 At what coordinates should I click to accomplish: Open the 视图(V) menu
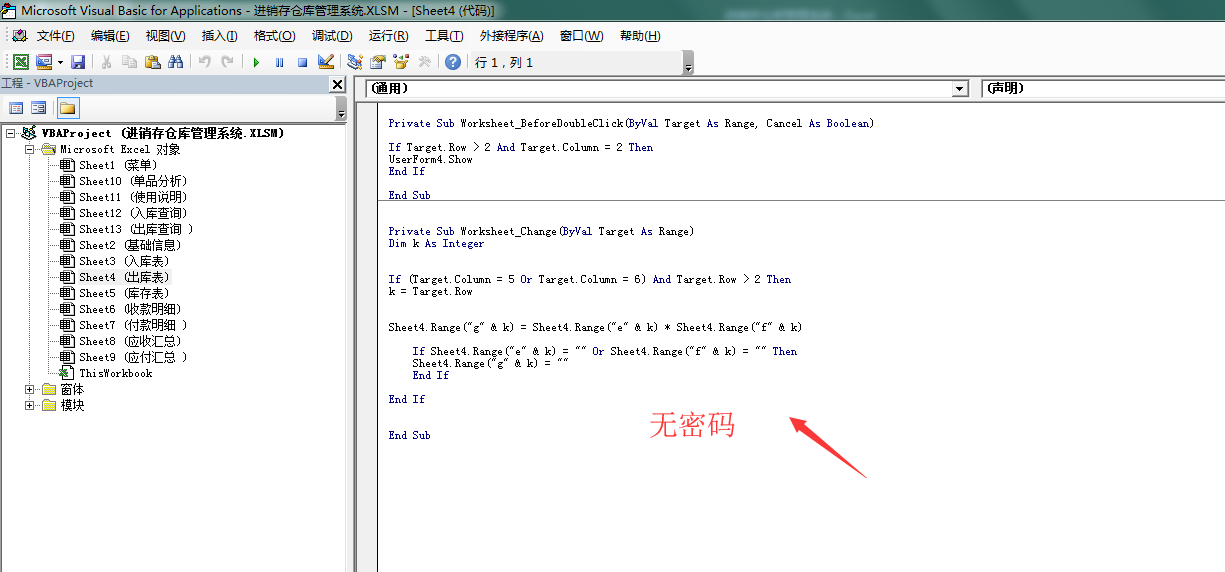point(165,36)
